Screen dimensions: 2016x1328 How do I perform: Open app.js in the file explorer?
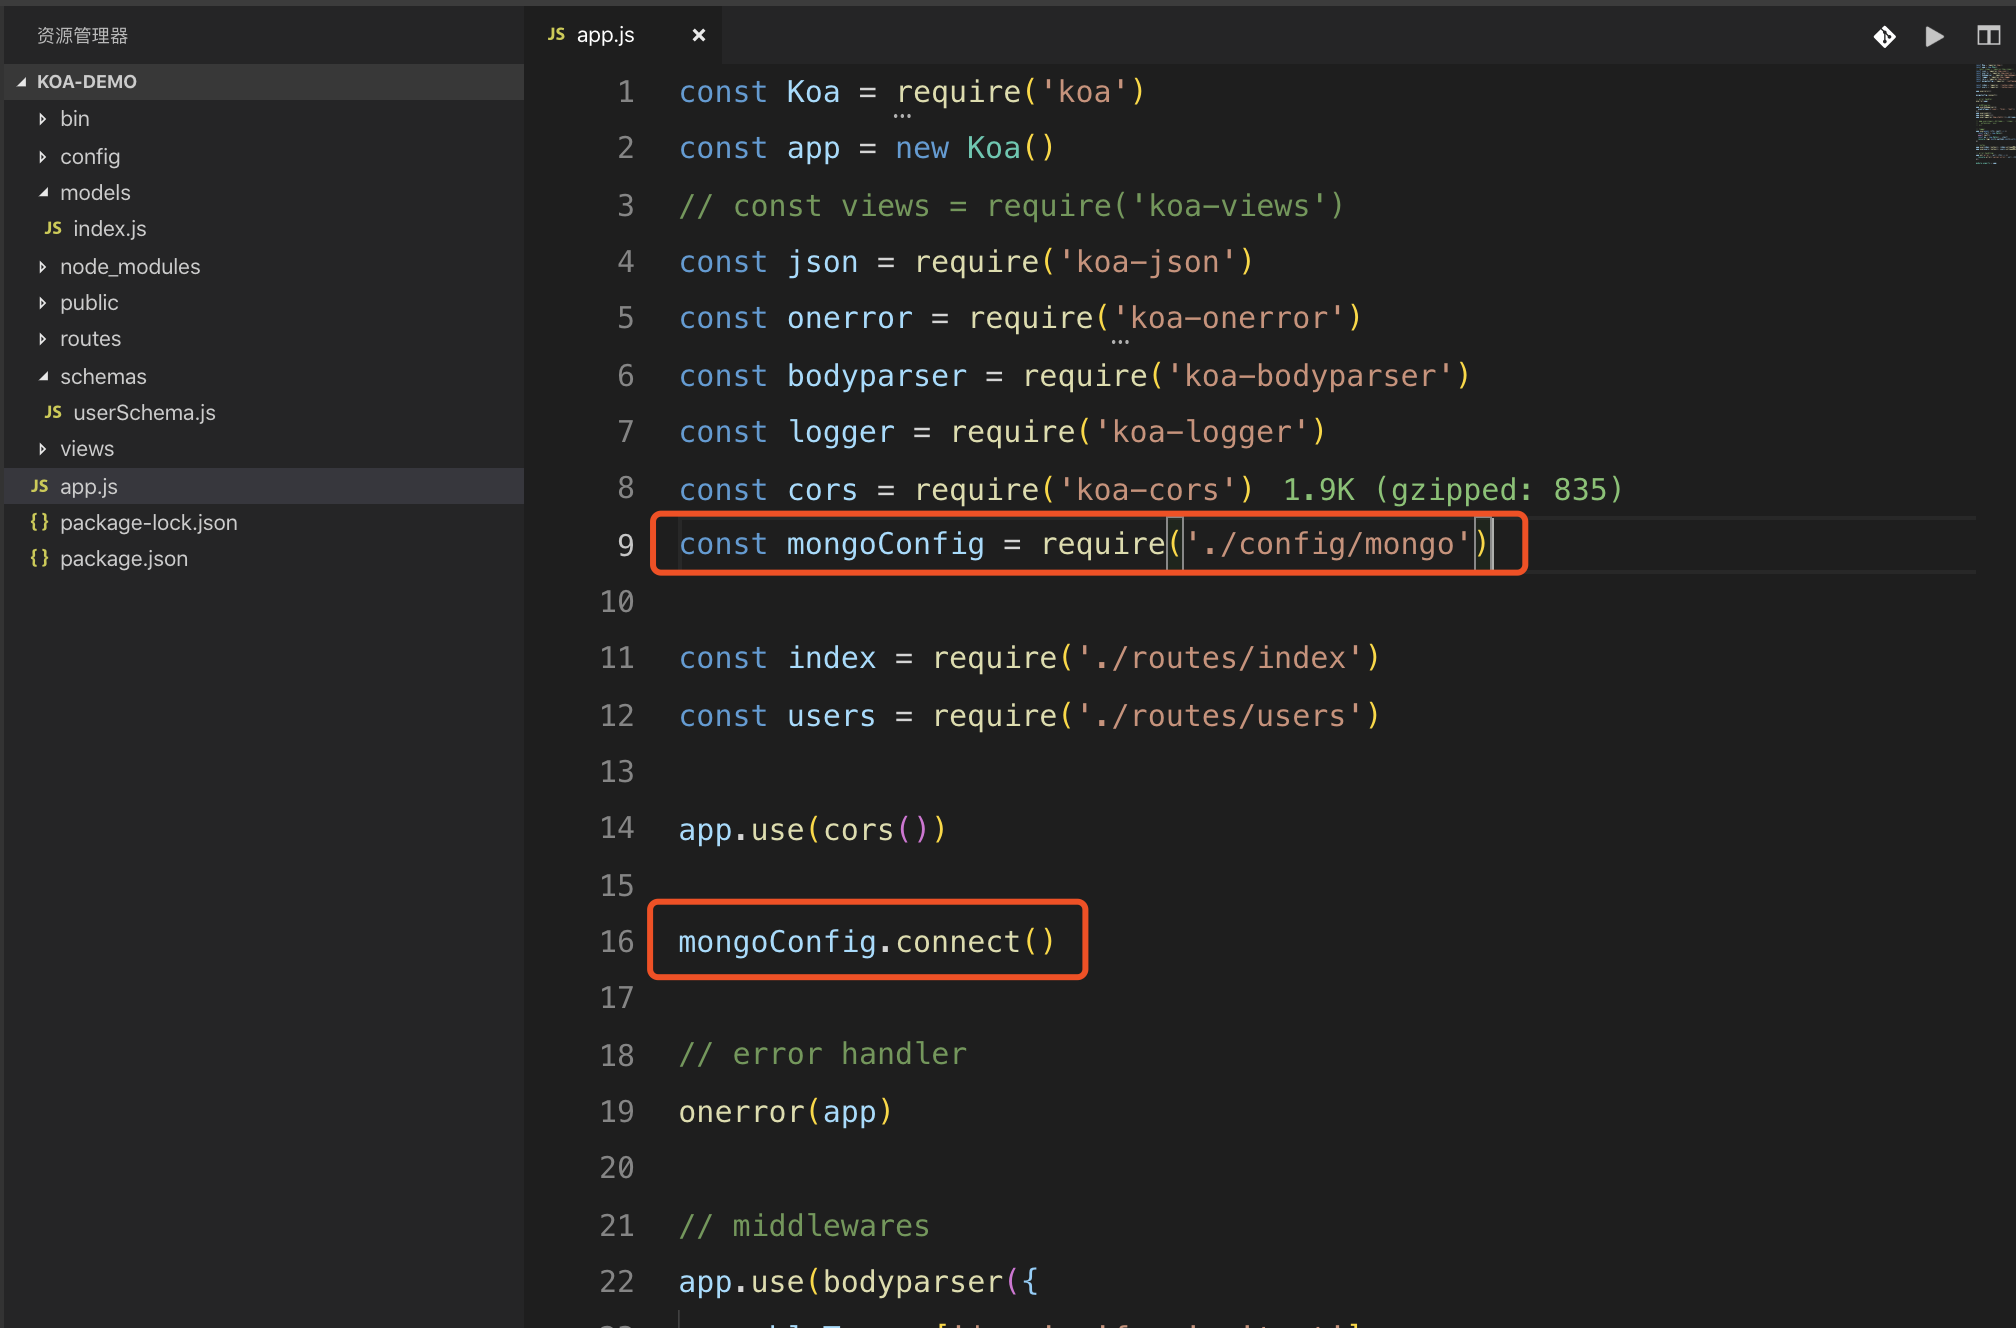(x=88, y=487)
